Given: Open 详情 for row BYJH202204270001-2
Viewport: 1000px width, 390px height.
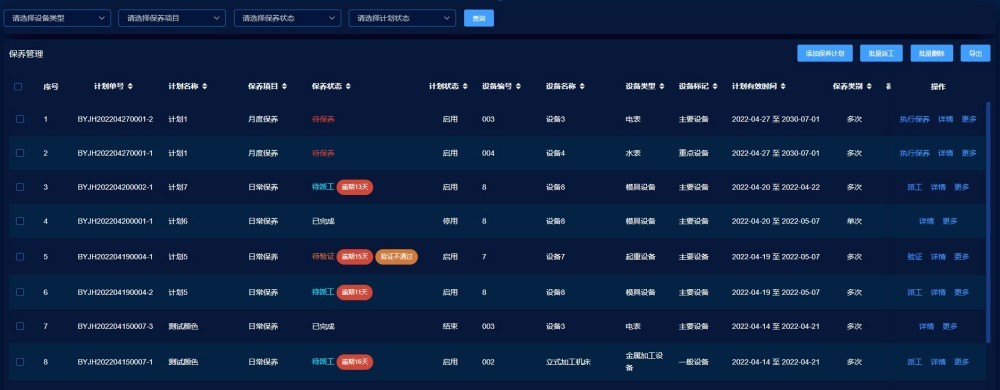Looking at the screenshot, I should [x=946, y=119].
